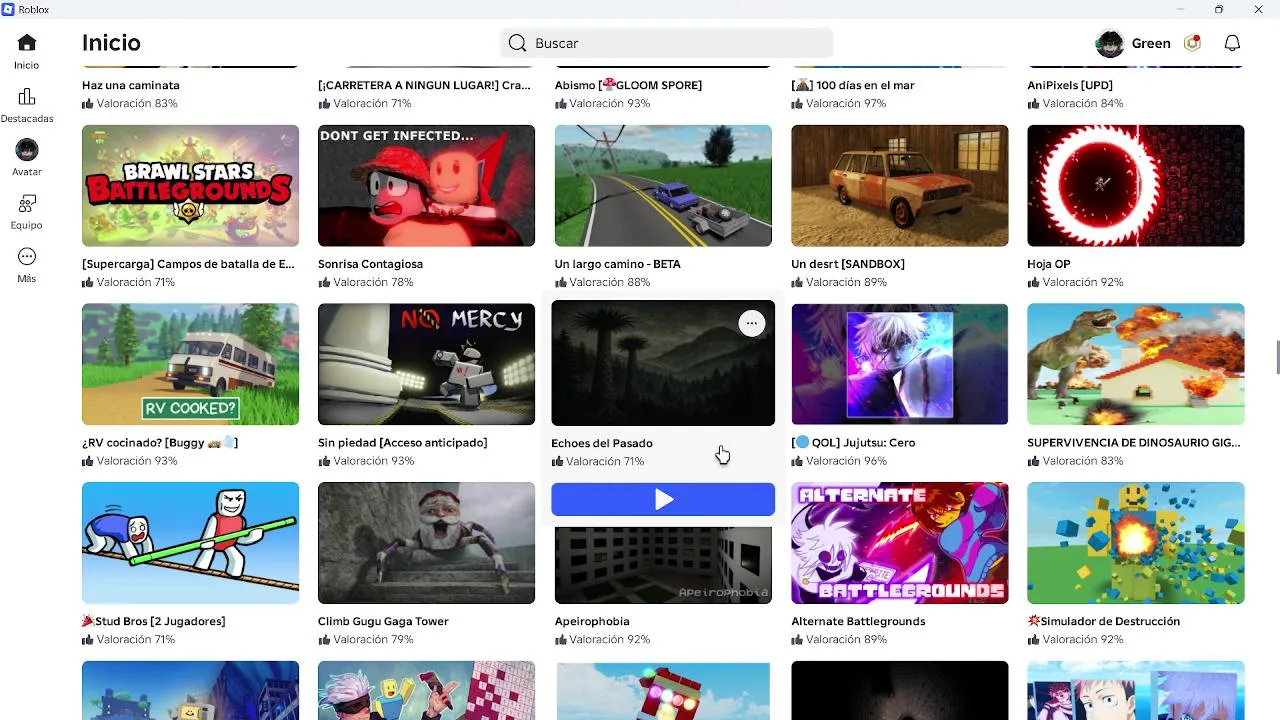Open the QOL Jujutsu: Cero thumbnail
Image resolution: width=1280 pixels, height=720 pixels.
[899, 364]
